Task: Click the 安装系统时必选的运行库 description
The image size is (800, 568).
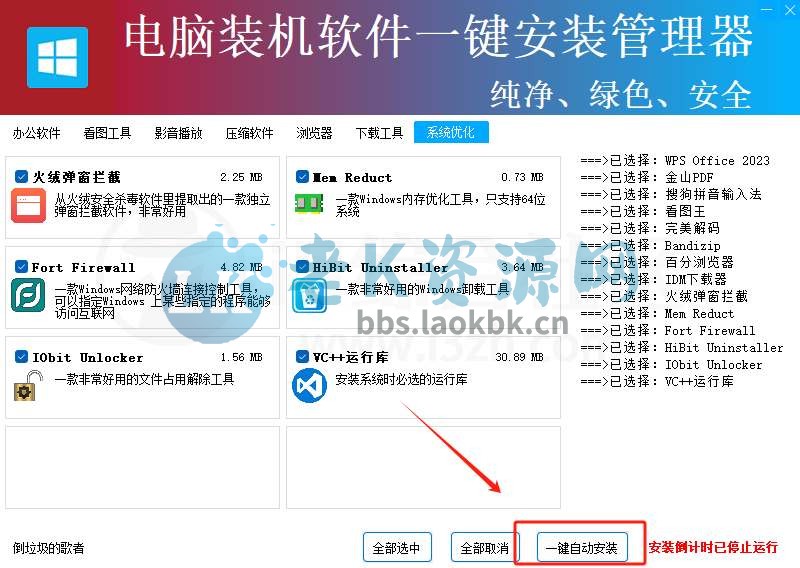Action: (x=401, y=379)
